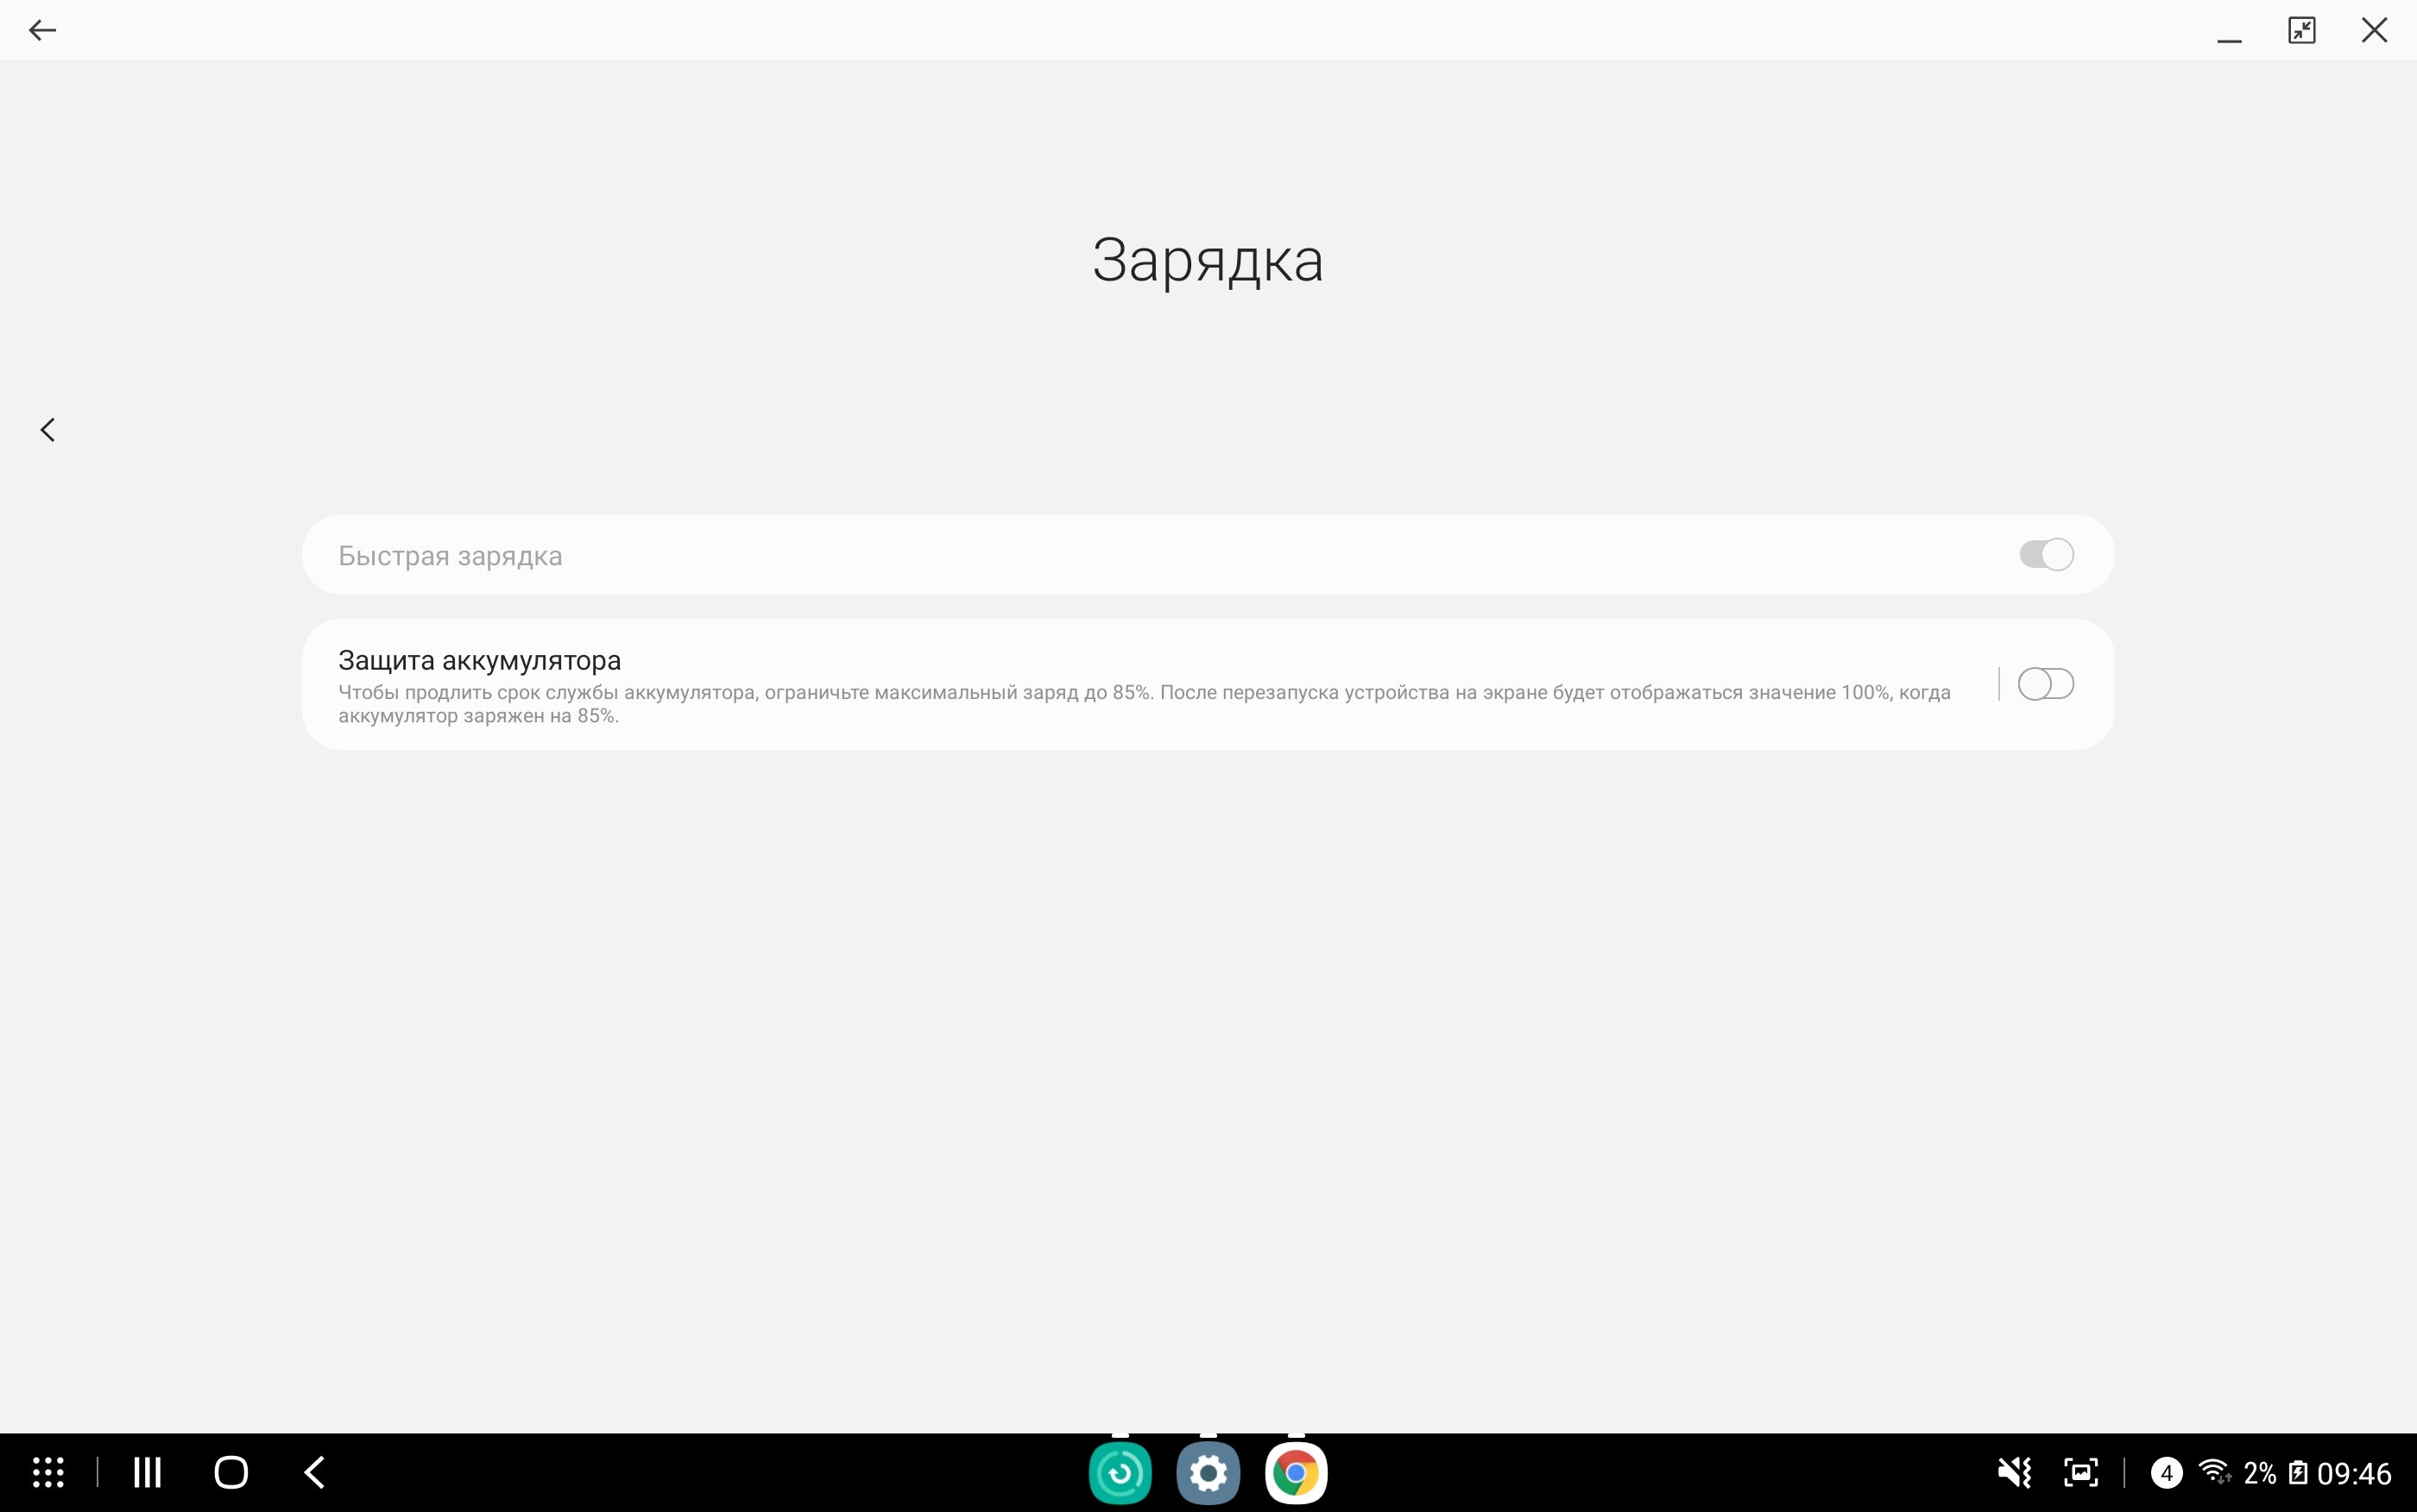This screenshot has width=2417, height=1512.
Task: Go back using the chevron beside page content
Action: 47,430
